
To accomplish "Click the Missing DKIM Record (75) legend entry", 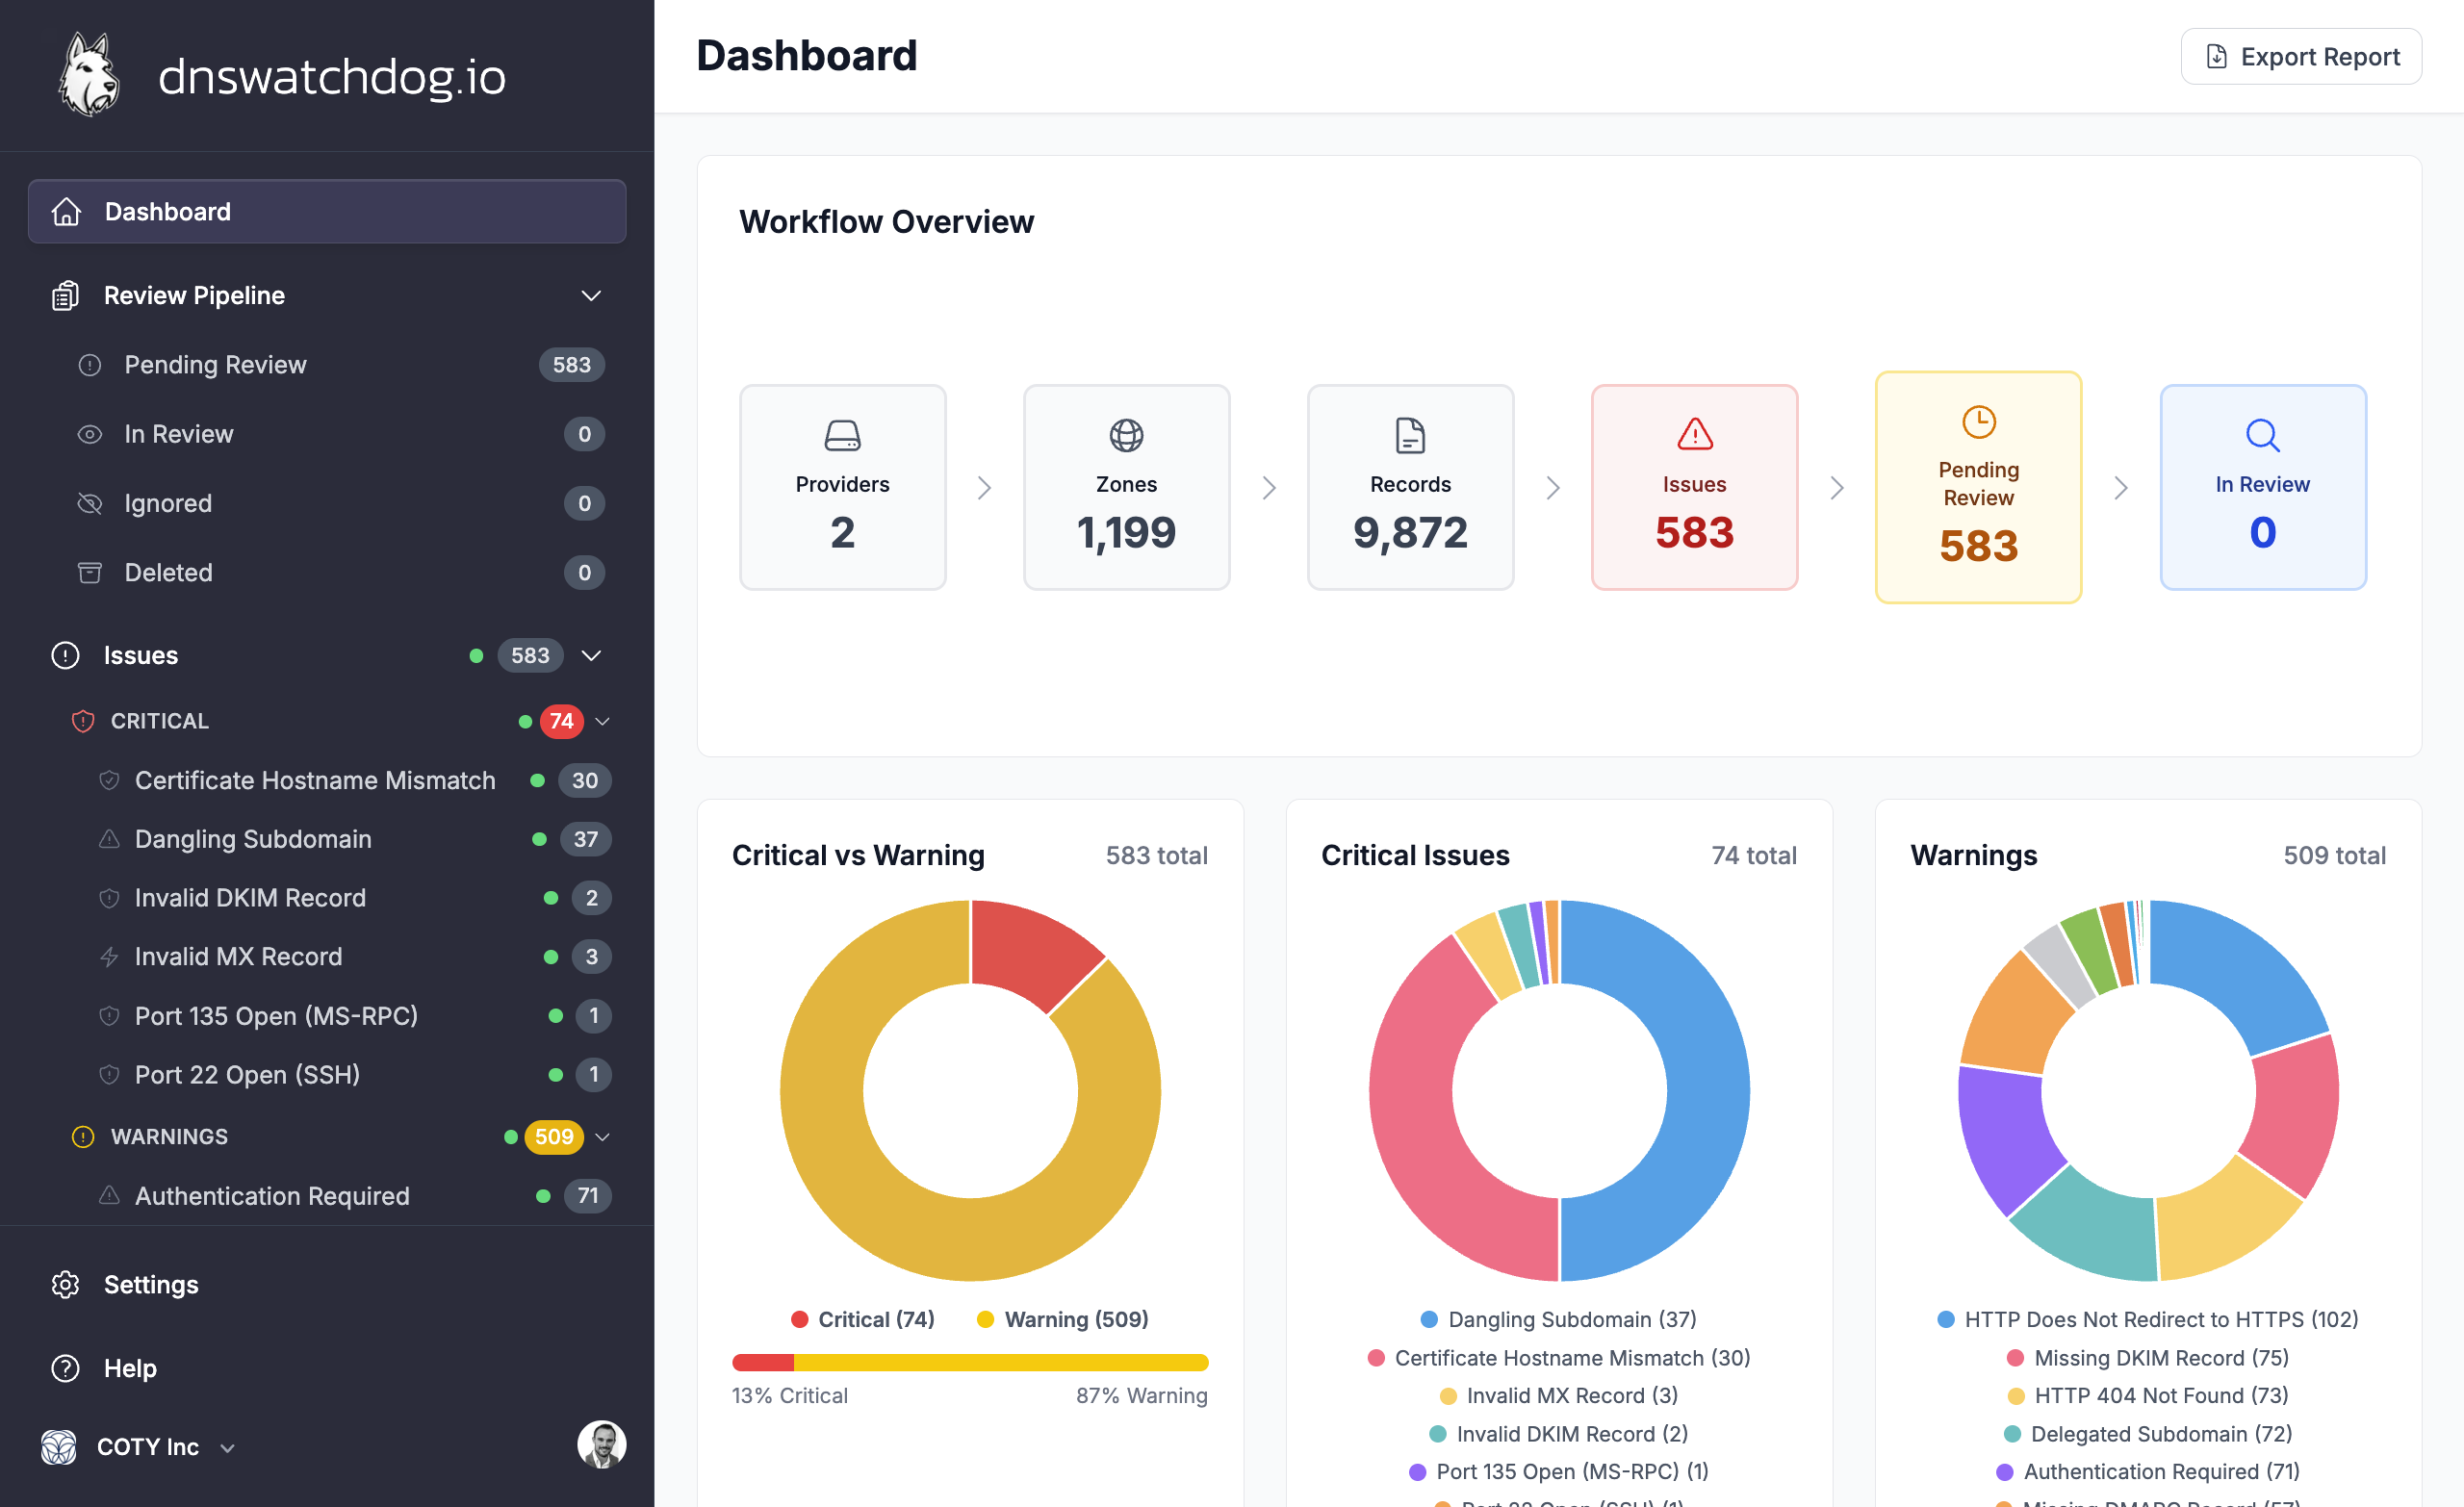I will coord(2148,1359).
